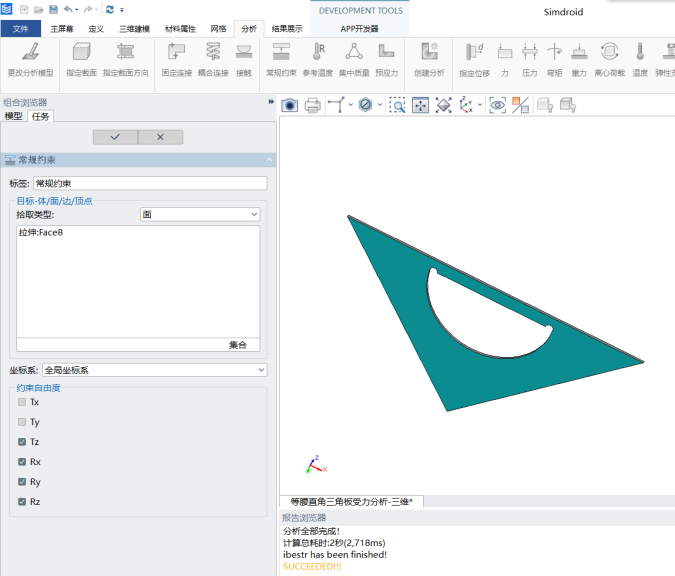This screenshot has height=576, width=675.
Task: Switch to the 模型 browser tab
Action: pyautogui.click(x=13, y=116)
